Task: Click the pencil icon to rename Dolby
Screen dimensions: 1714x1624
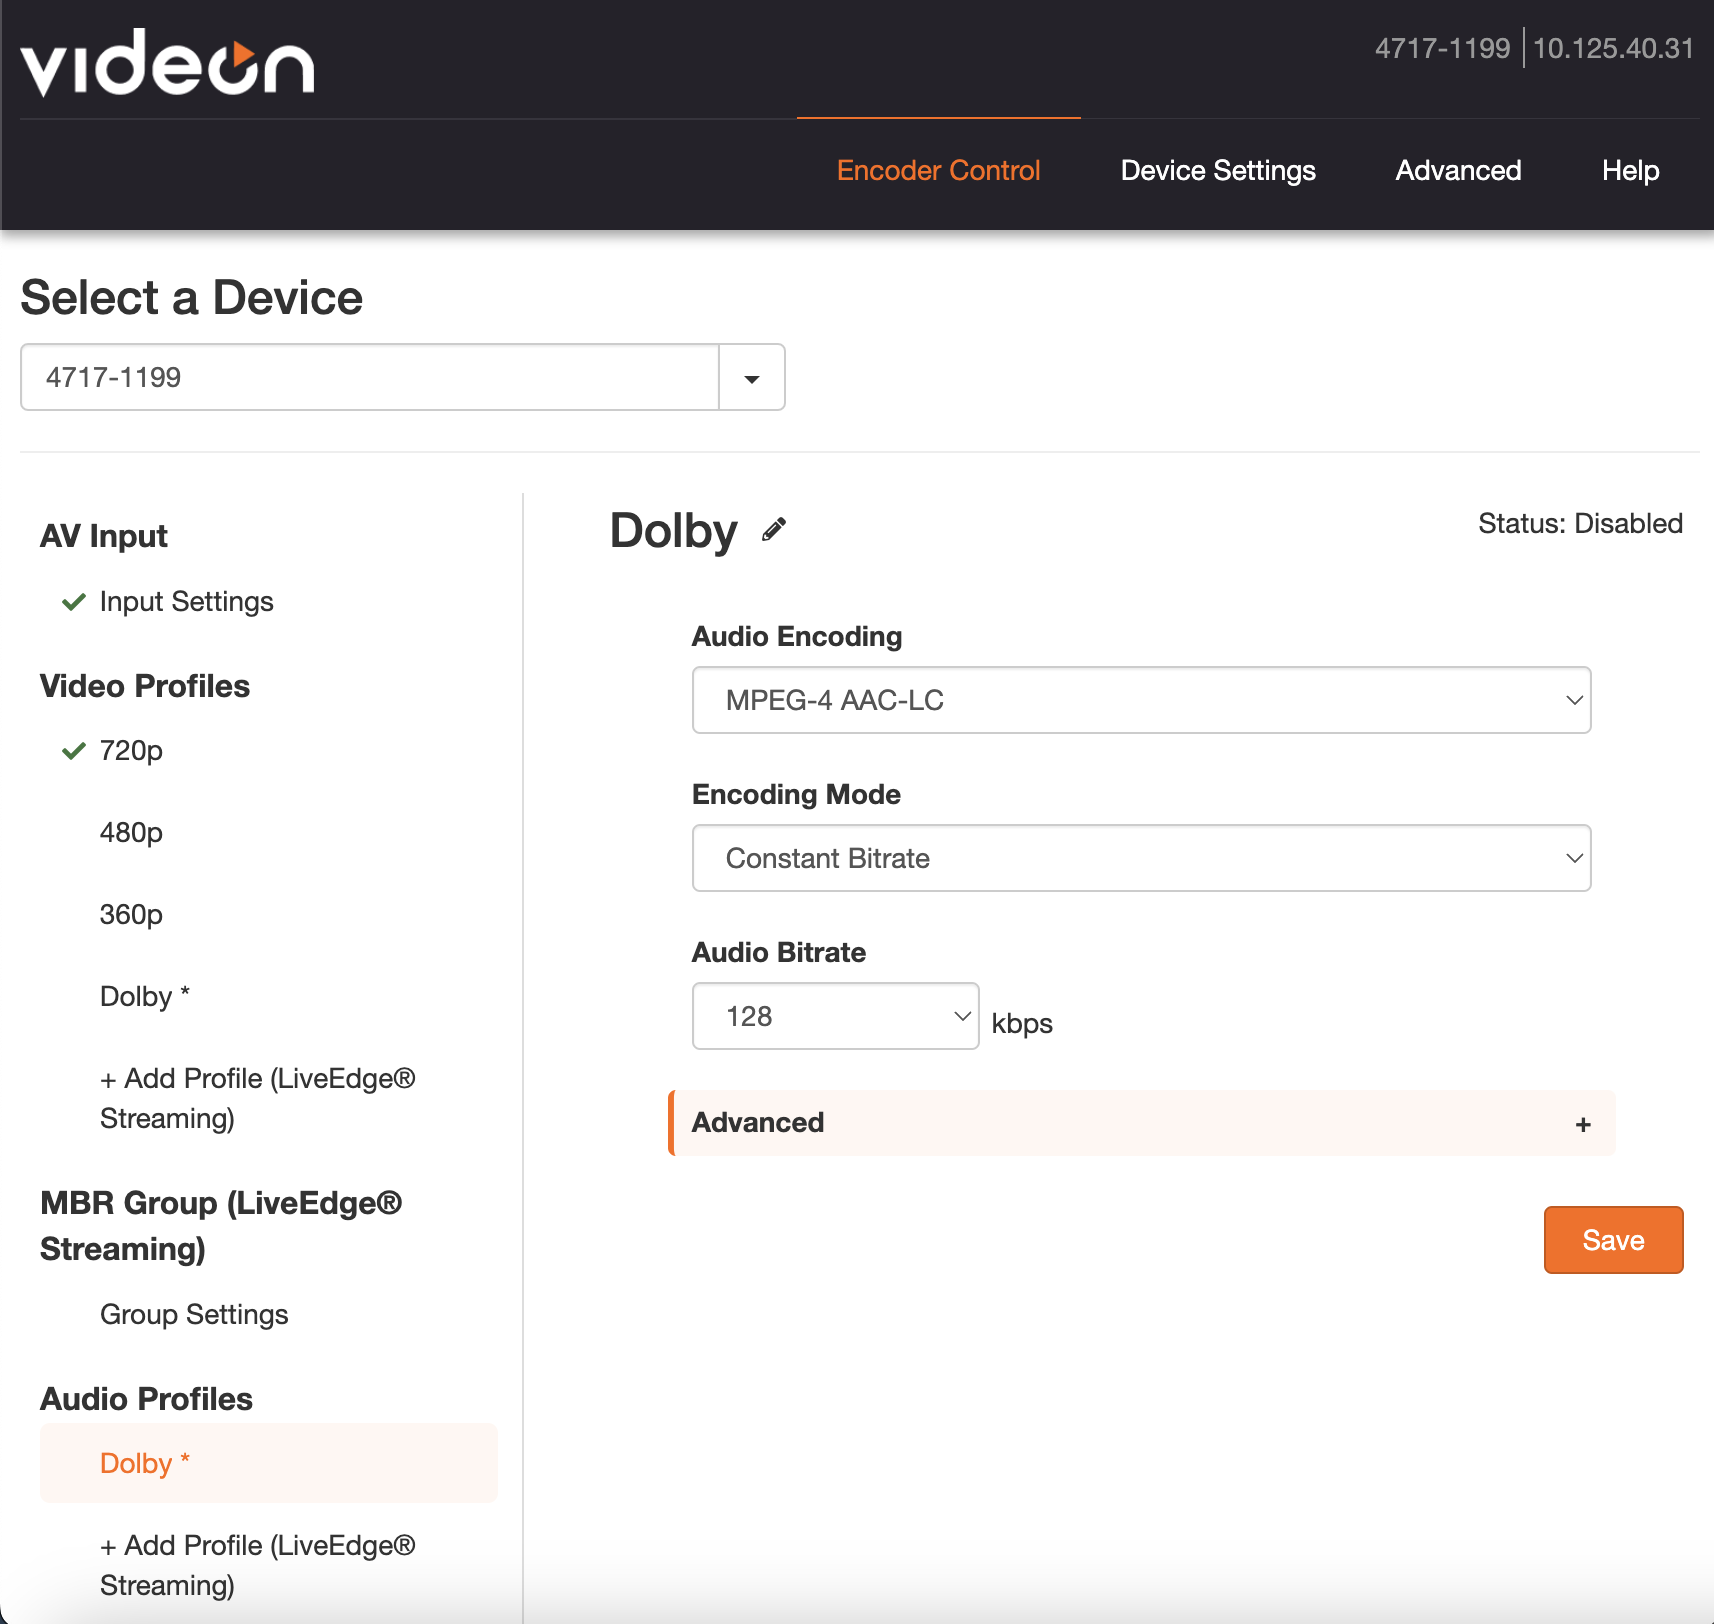Action: tap(774, 530)
